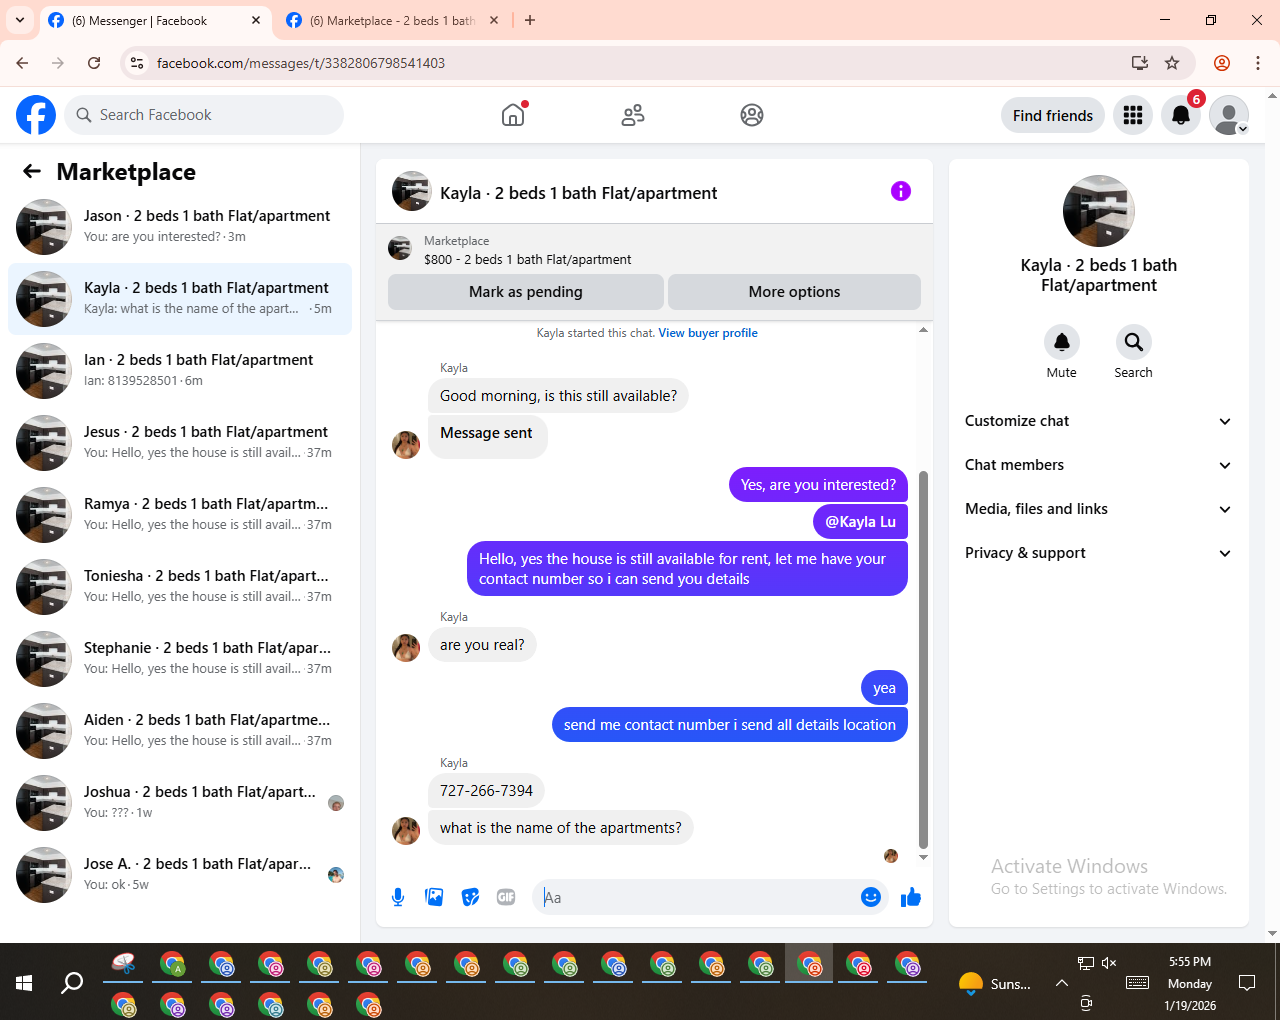1280x1020 pixels.
Task: Expand Customize chat section
Action: tap(1098, 421)
